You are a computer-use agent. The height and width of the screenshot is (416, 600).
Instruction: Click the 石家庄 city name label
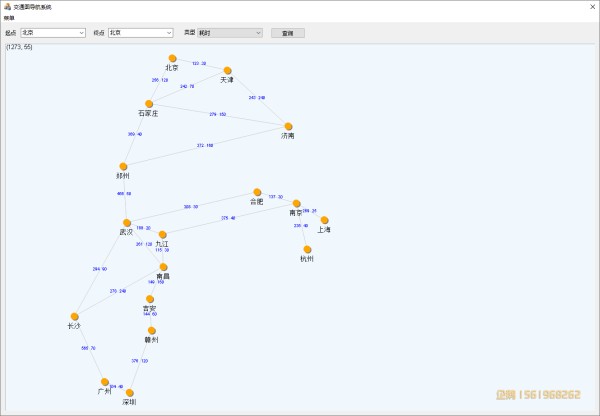click(148, 113)
